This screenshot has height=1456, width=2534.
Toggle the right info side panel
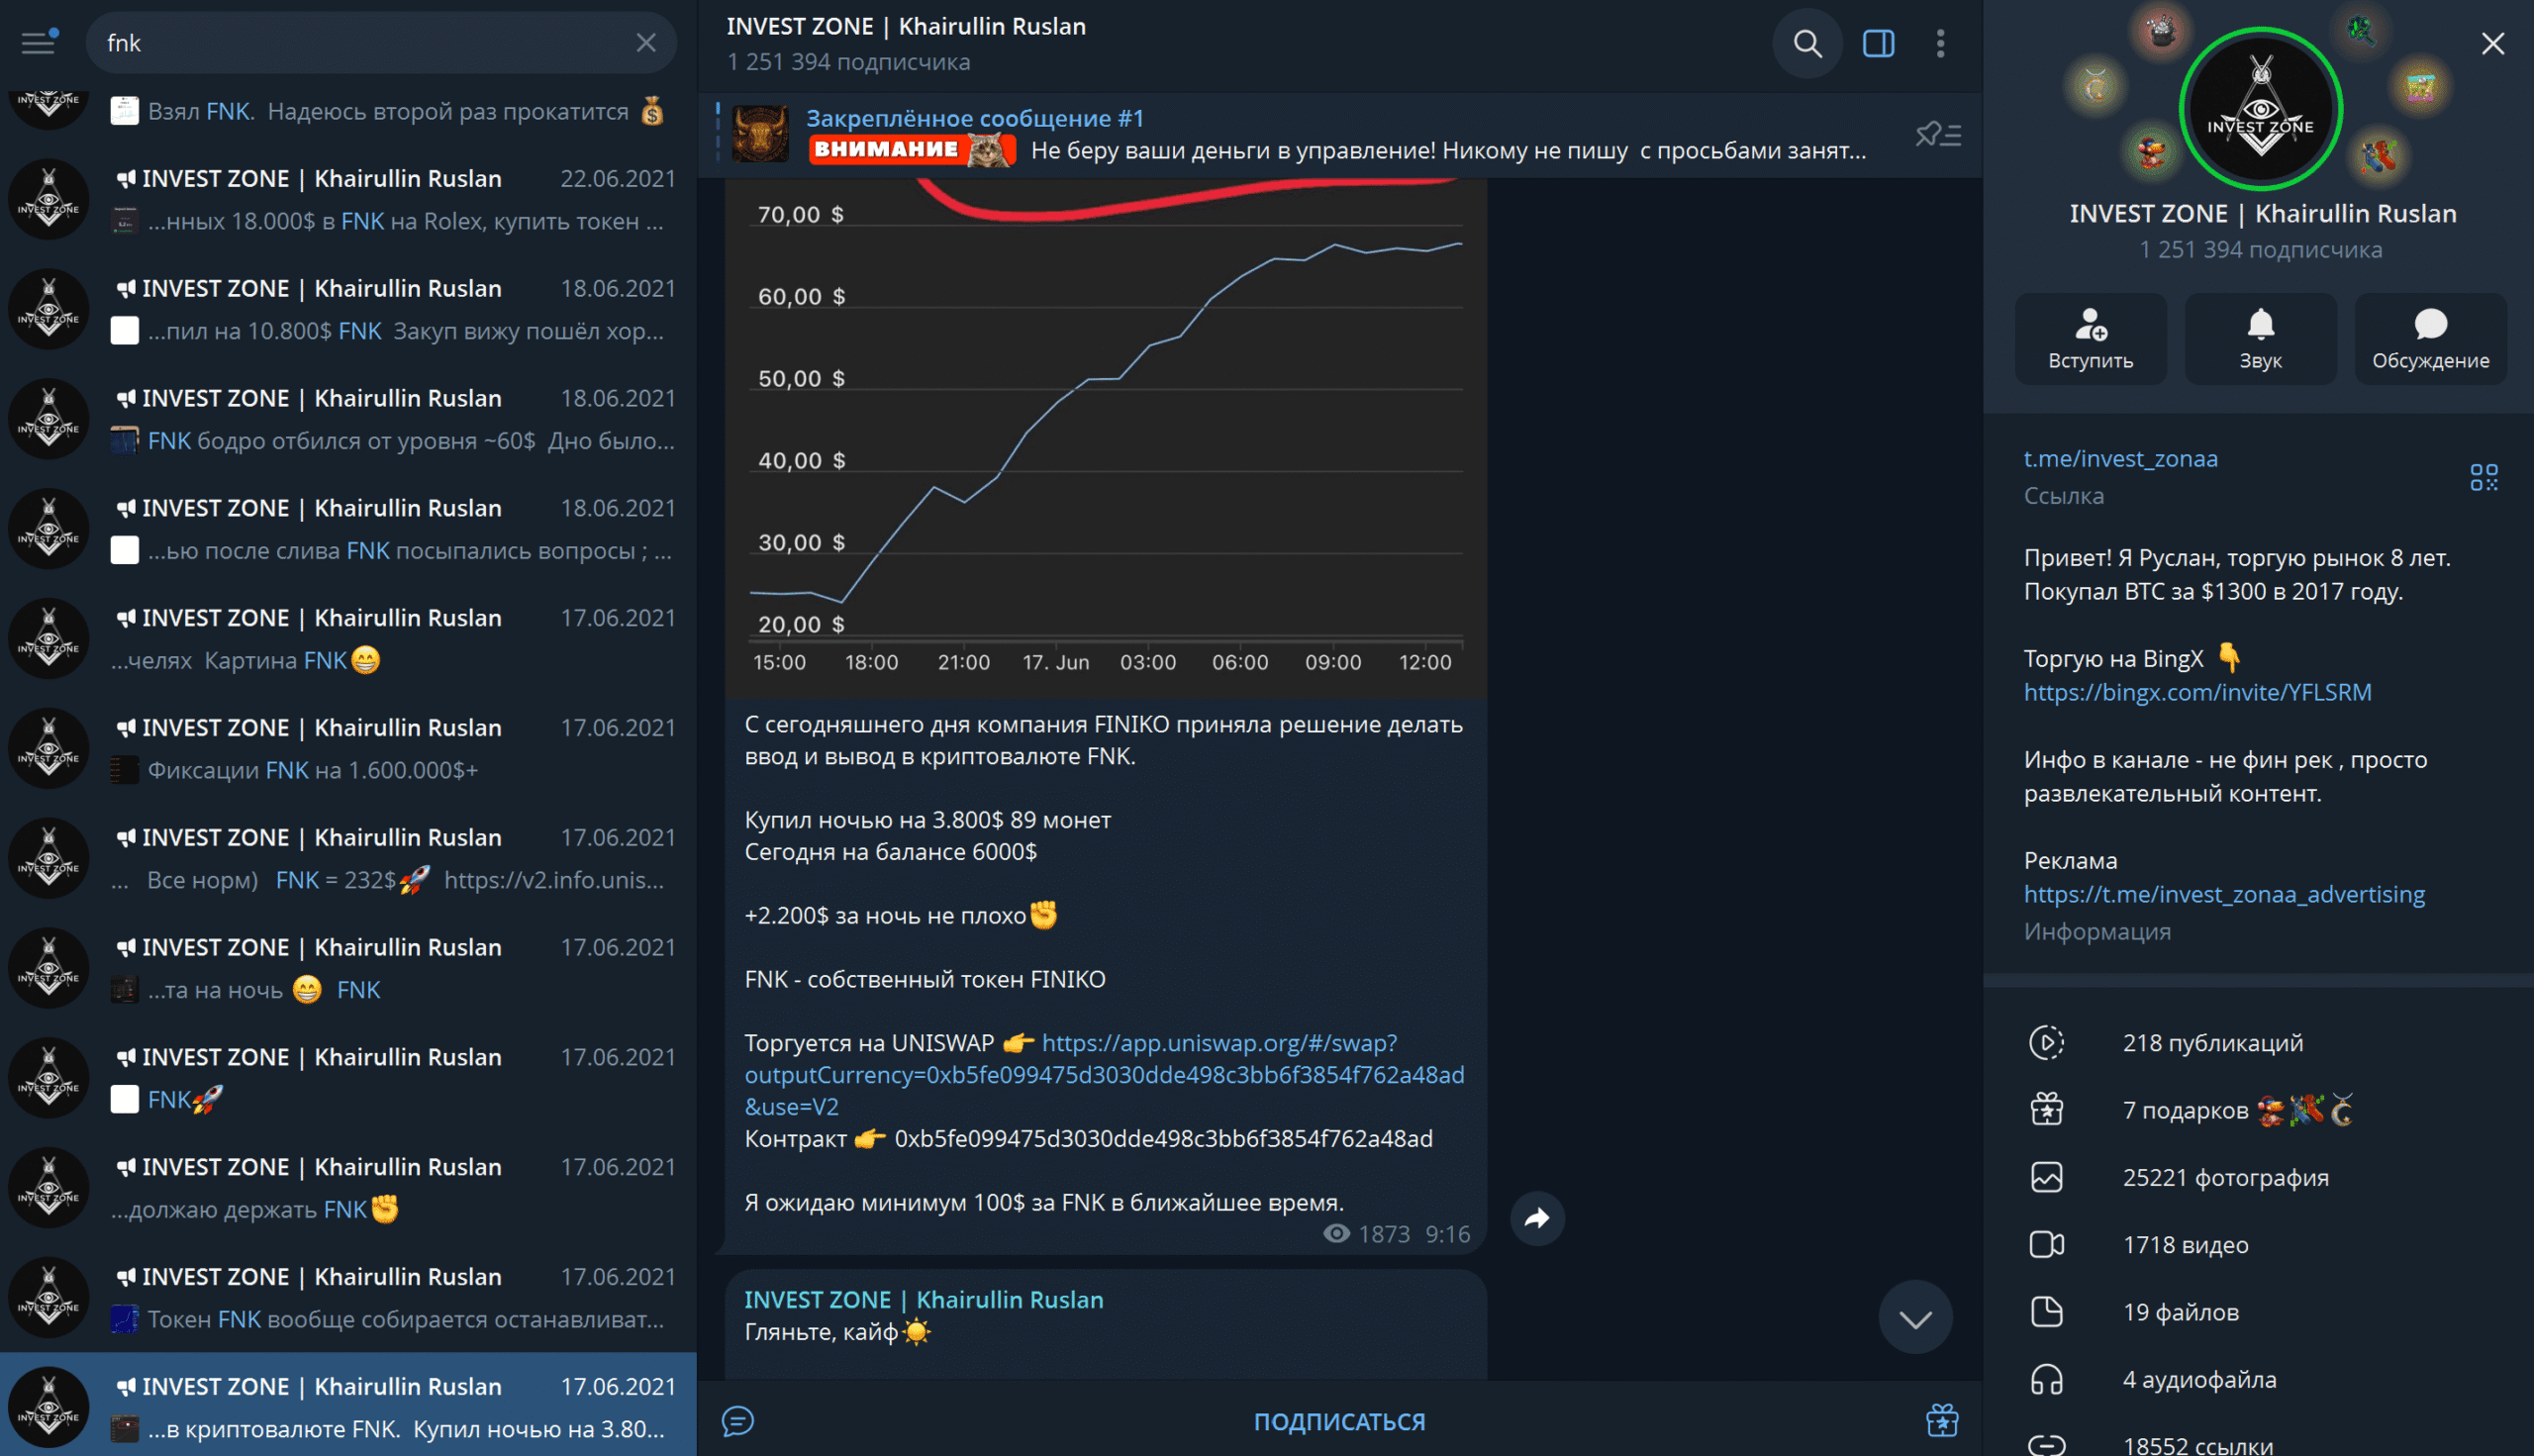click(1878, 43)
